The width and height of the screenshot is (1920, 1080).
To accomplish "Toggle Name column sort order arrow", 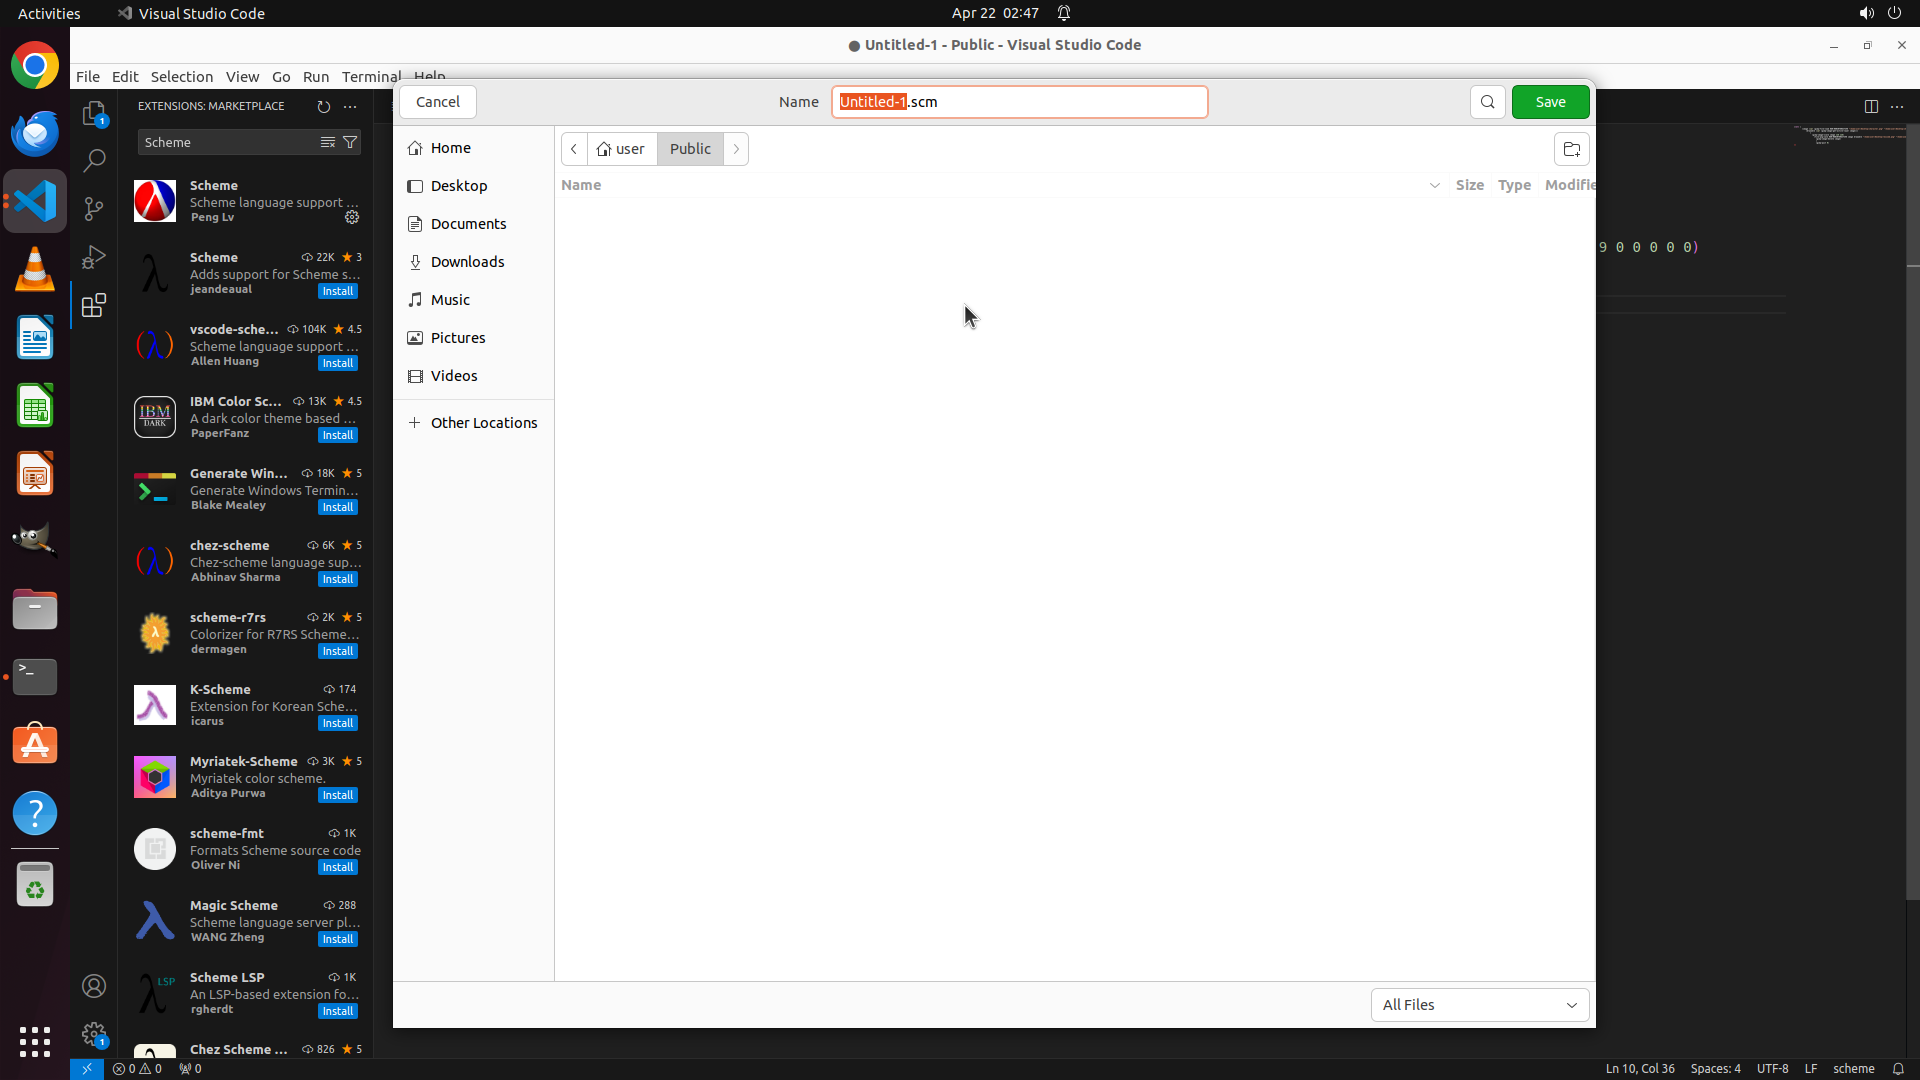I will pos(1434,185).
